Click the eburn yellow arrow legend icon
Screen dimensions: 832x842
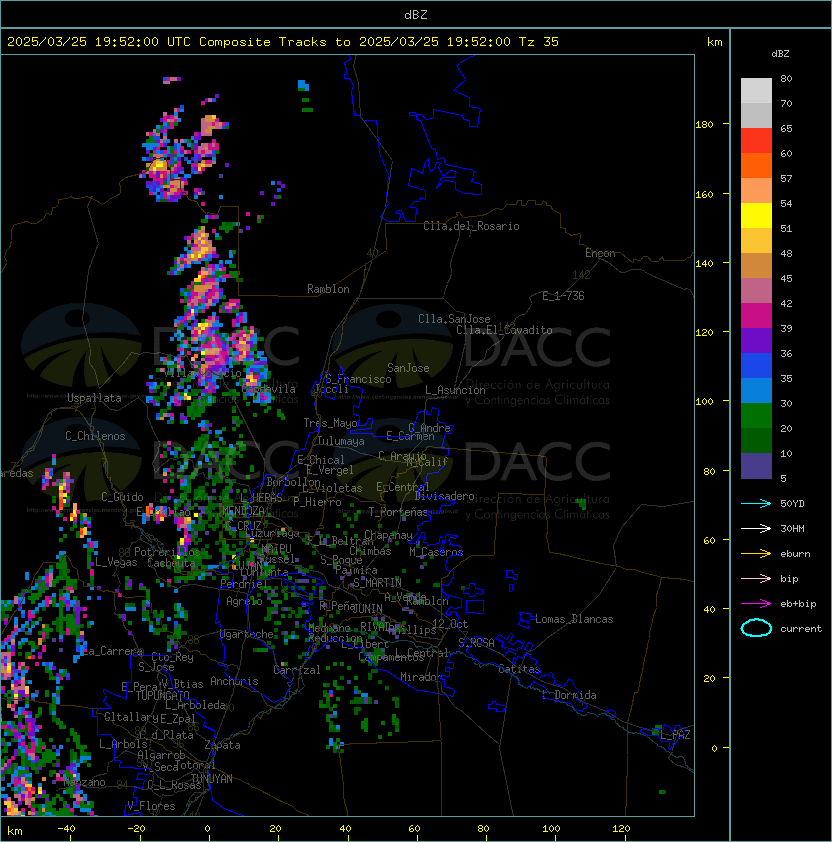(756, 554)
